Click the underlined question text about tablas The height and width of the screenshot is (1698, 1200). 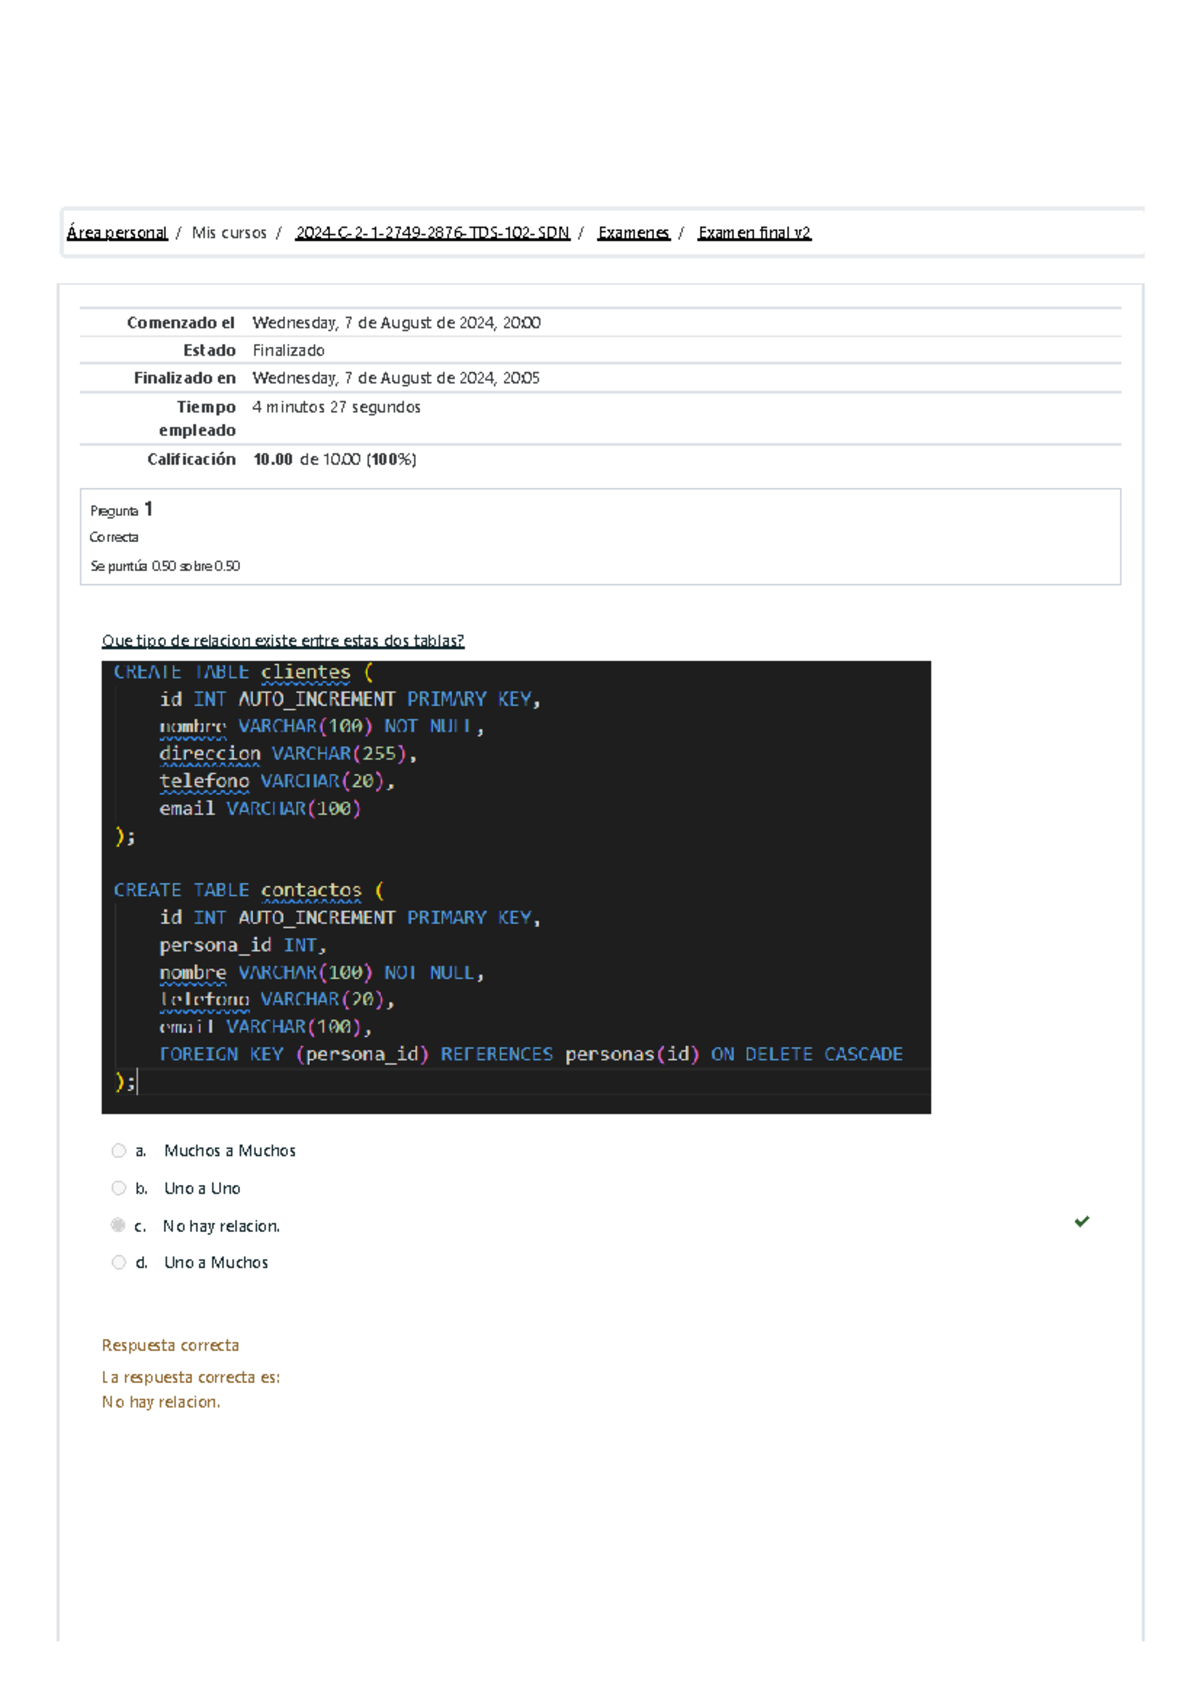tap(282, 641)
